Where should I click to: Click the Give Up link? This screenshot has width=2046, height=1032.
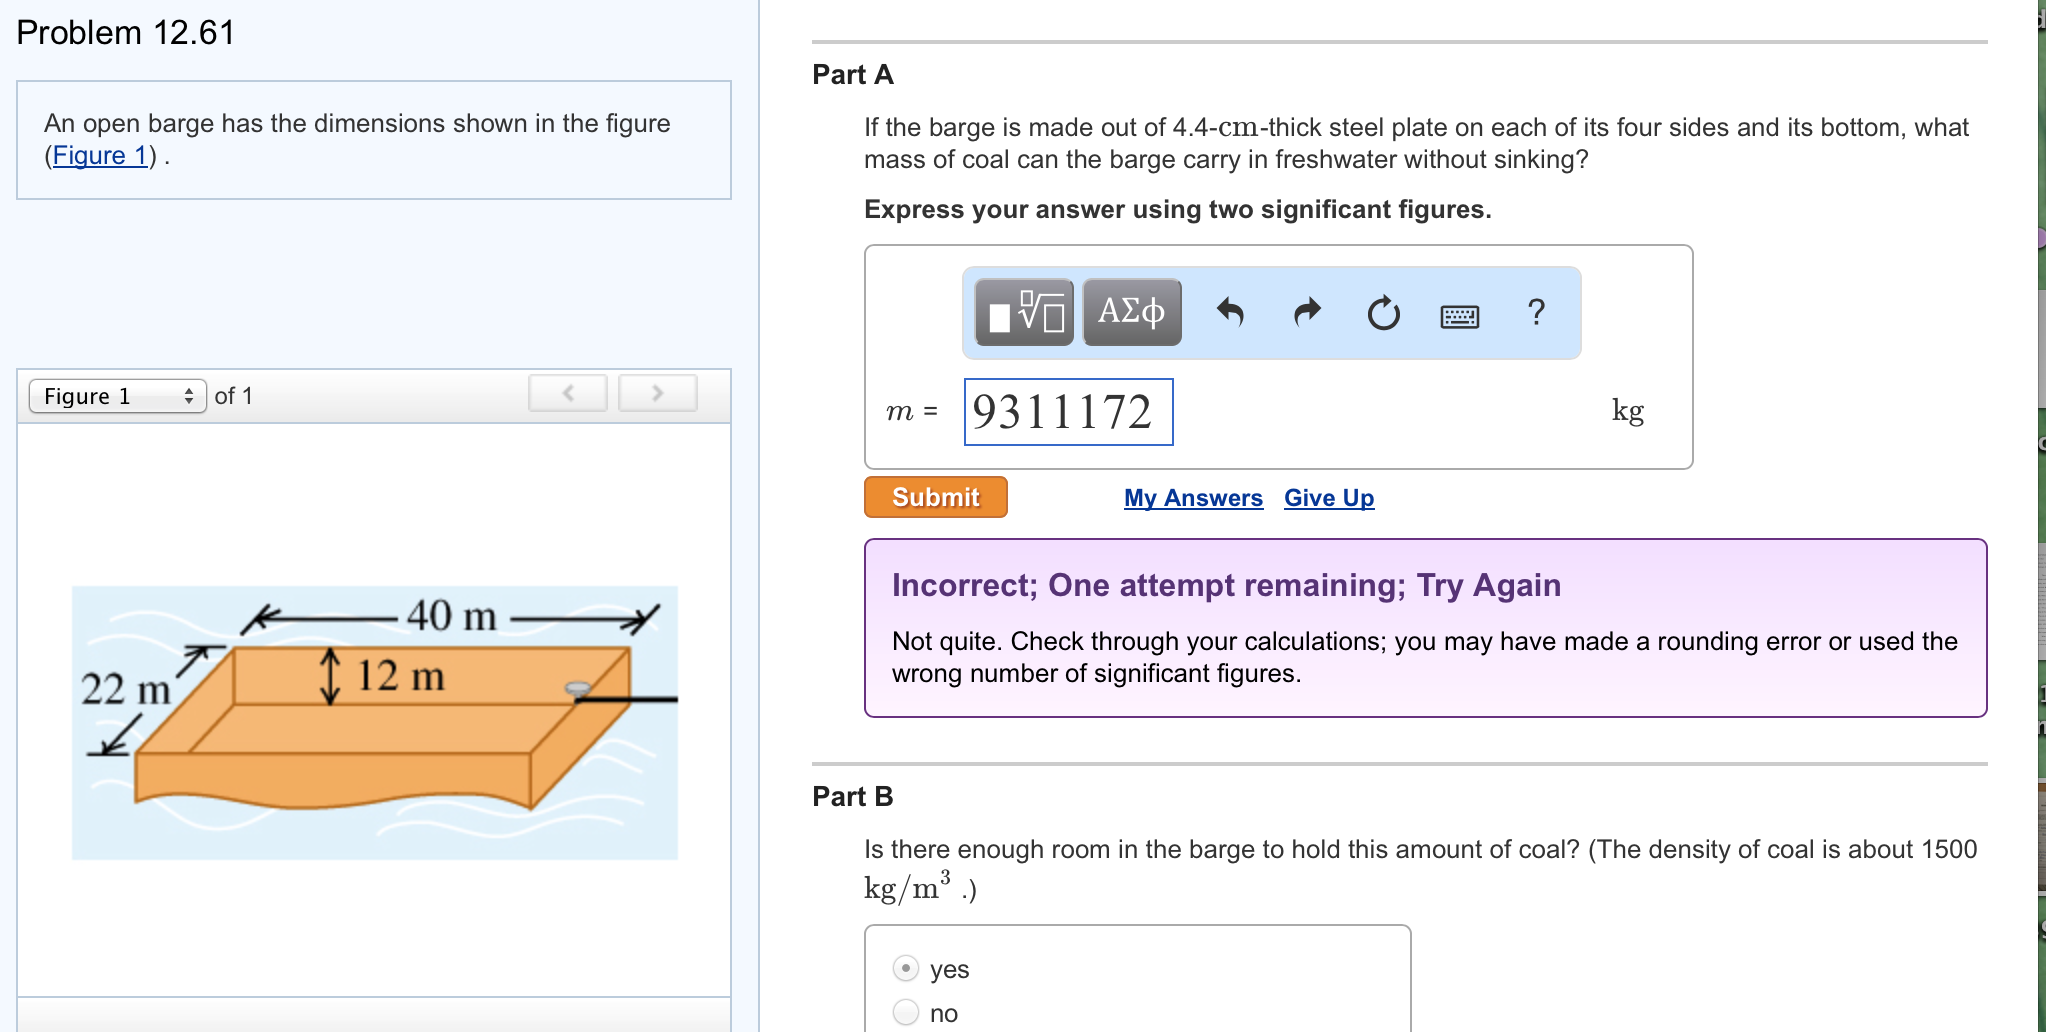[x=1328, y=497]
